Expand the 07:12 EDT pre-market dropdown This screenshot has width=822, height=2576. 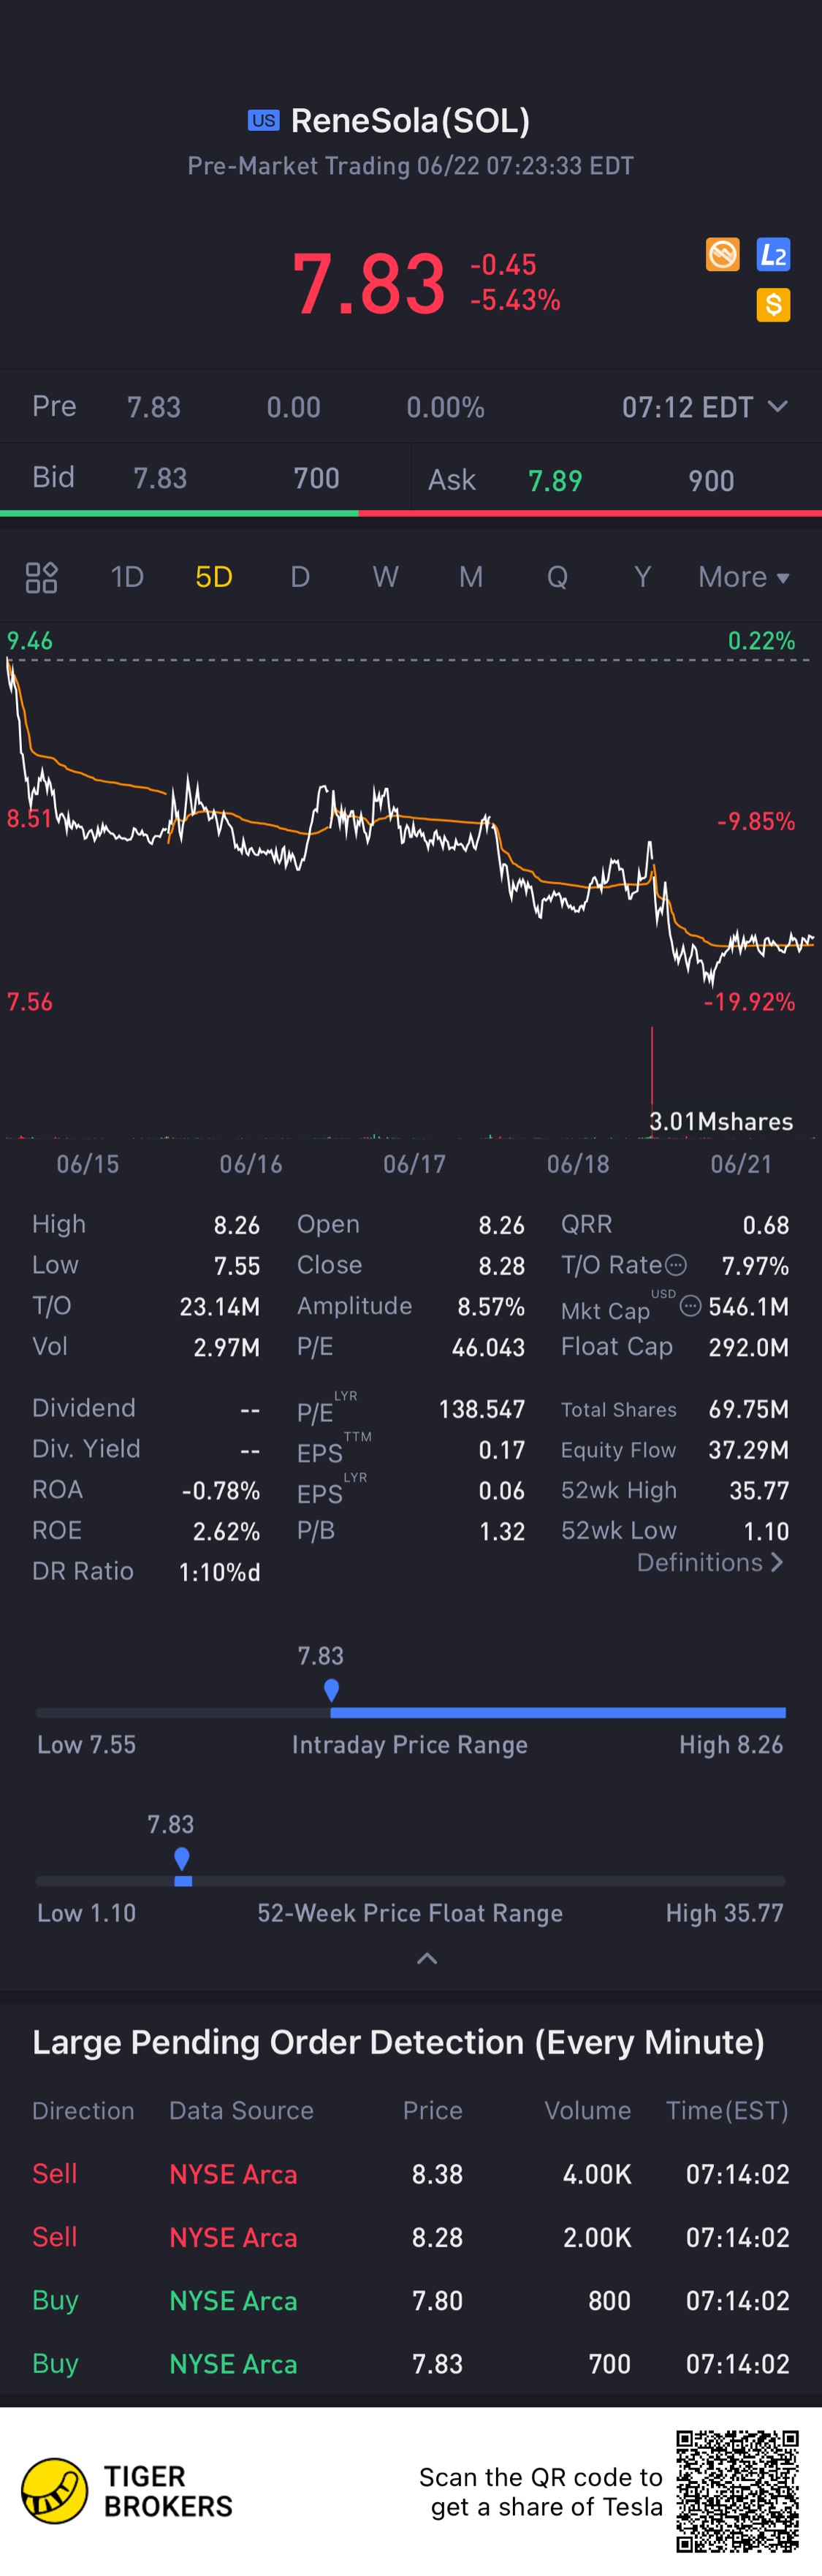coord(705,407)
